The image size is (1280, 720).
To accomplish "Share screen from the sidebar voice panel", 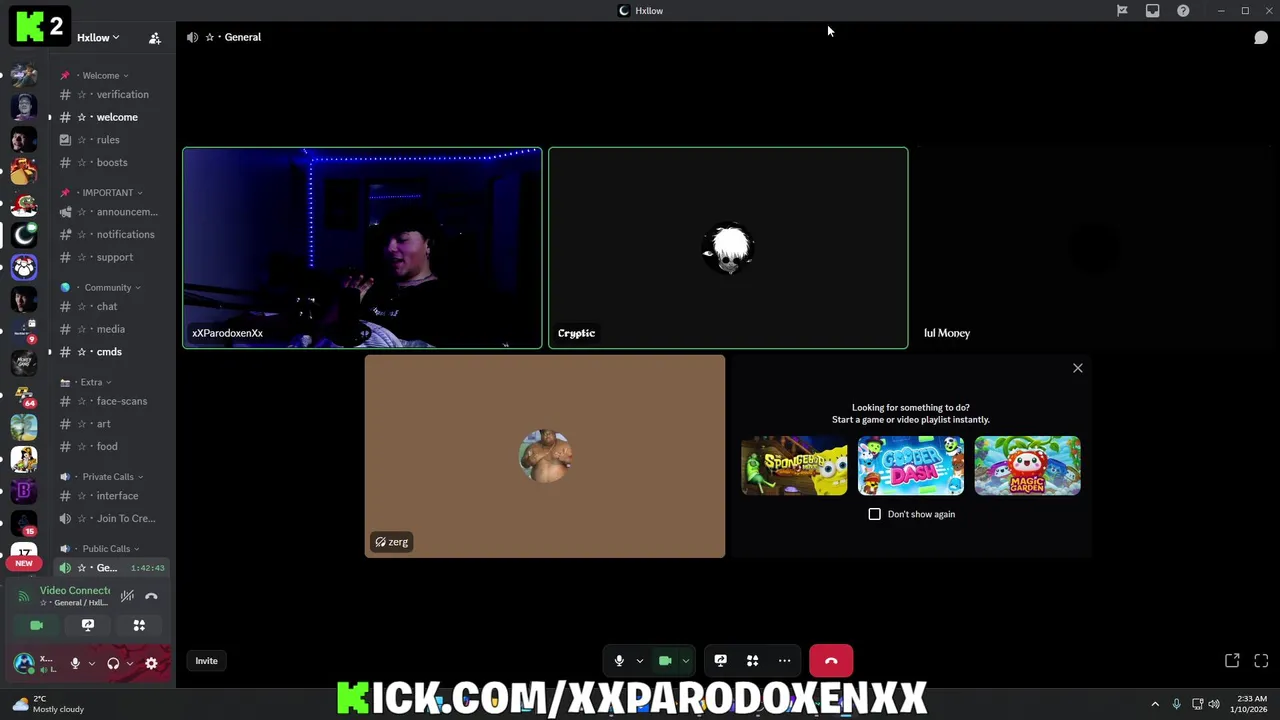I will [x=88, y=625].
